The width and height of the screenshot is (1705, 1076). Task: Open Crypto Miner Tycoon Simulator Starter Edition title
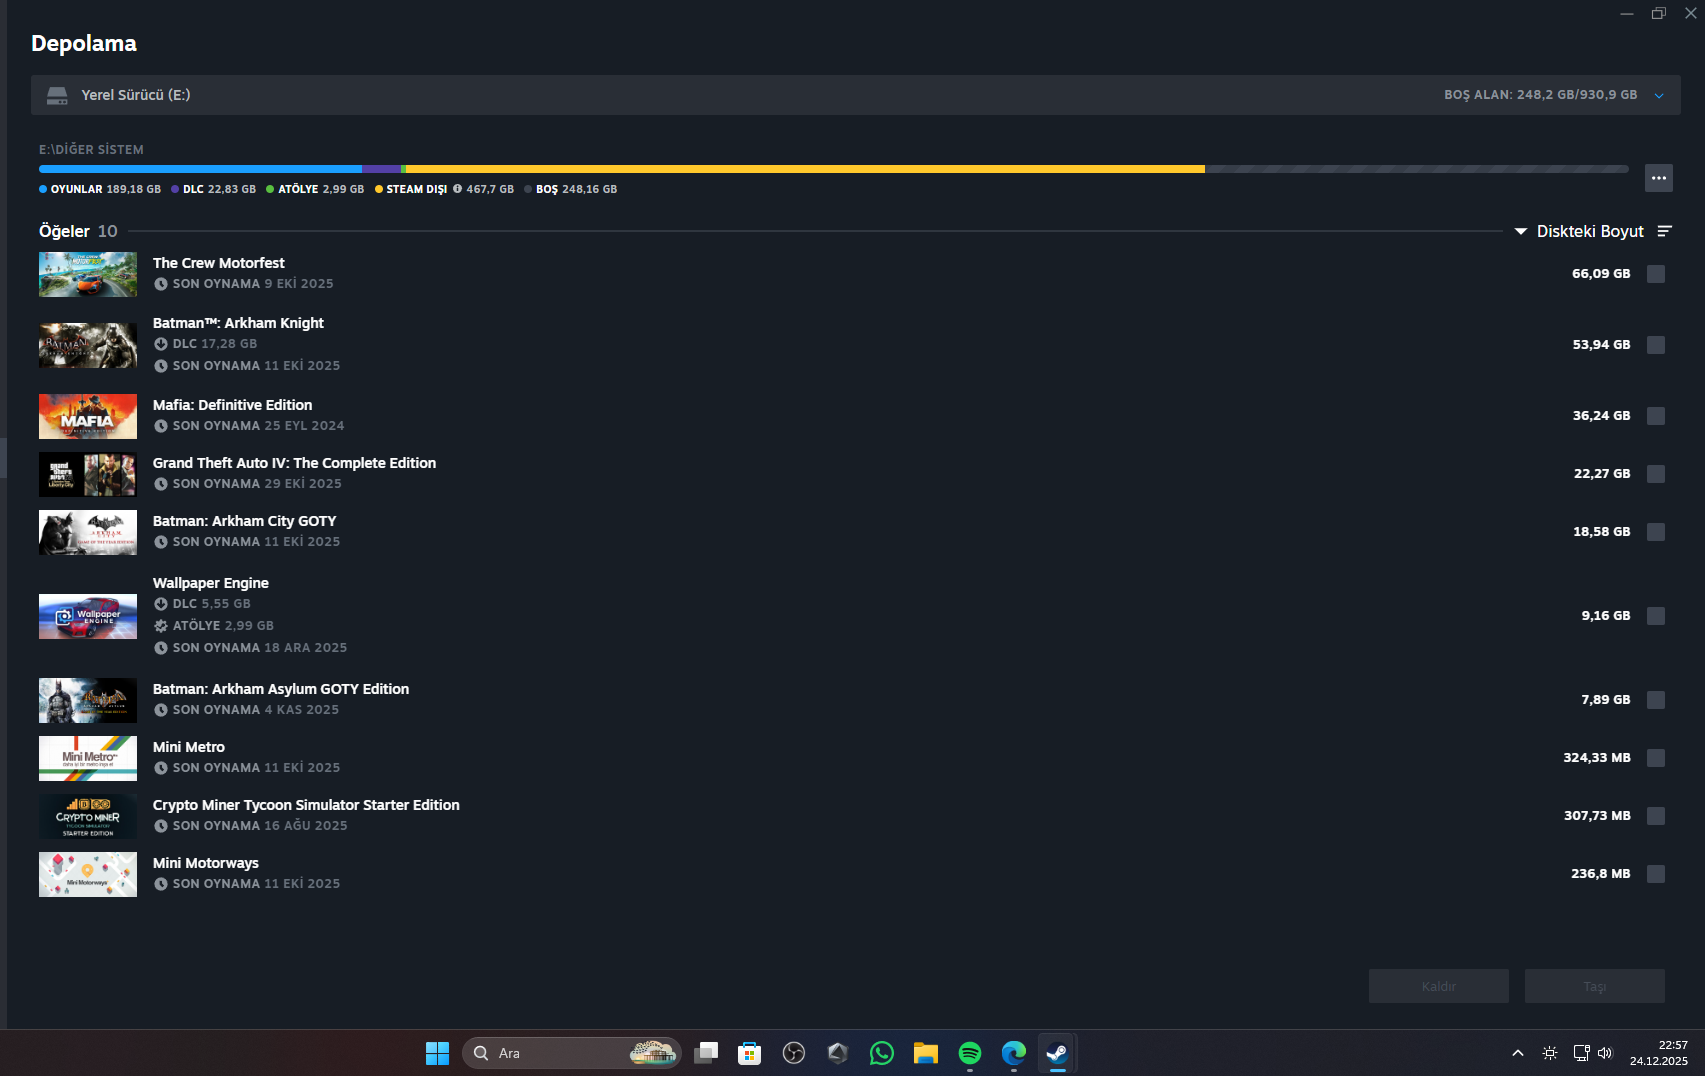pyautogui.click(x=306, y=805)
